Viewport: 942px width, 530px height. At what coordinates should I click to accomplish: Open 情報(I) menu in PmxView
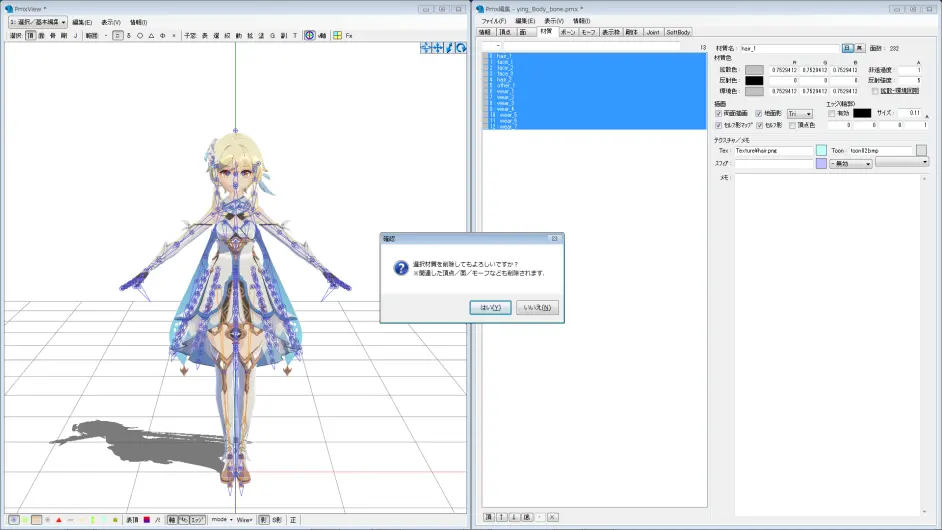[x=139, y=22]
